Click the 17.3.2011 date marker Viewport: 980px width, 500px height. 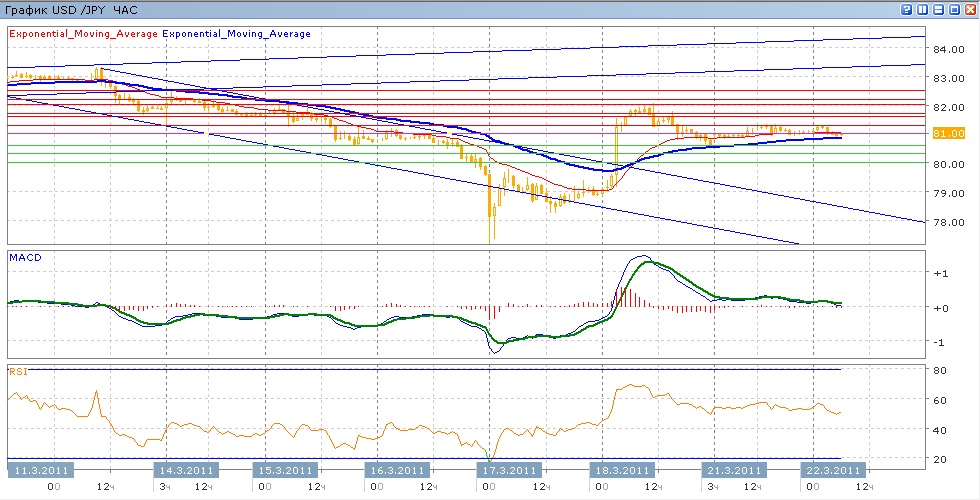[x=507, y=469]
